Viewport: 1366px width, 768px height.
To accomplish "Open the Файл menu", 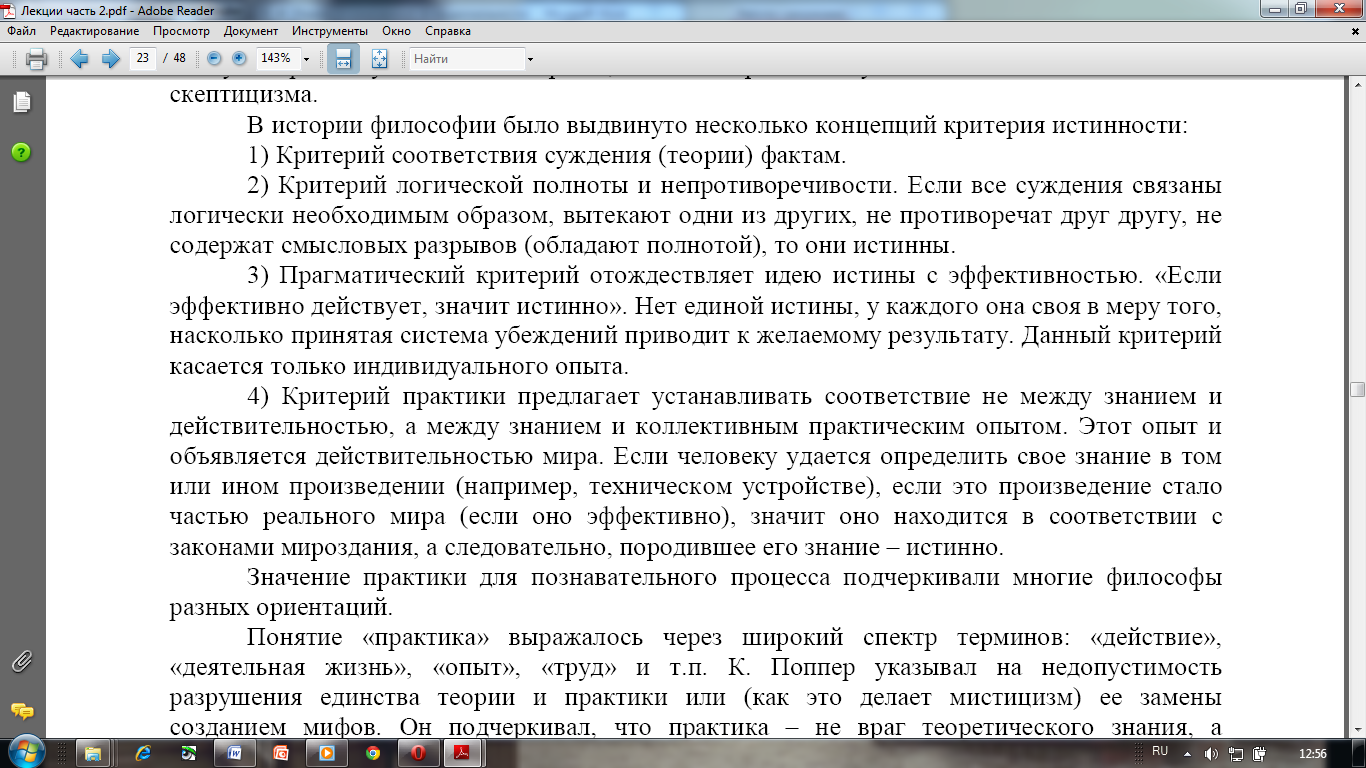I will 22,31.
